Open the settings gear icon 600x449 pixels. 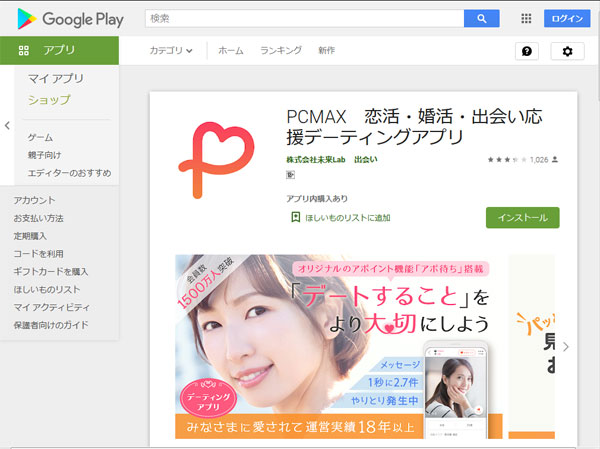(x=567, y=51)
